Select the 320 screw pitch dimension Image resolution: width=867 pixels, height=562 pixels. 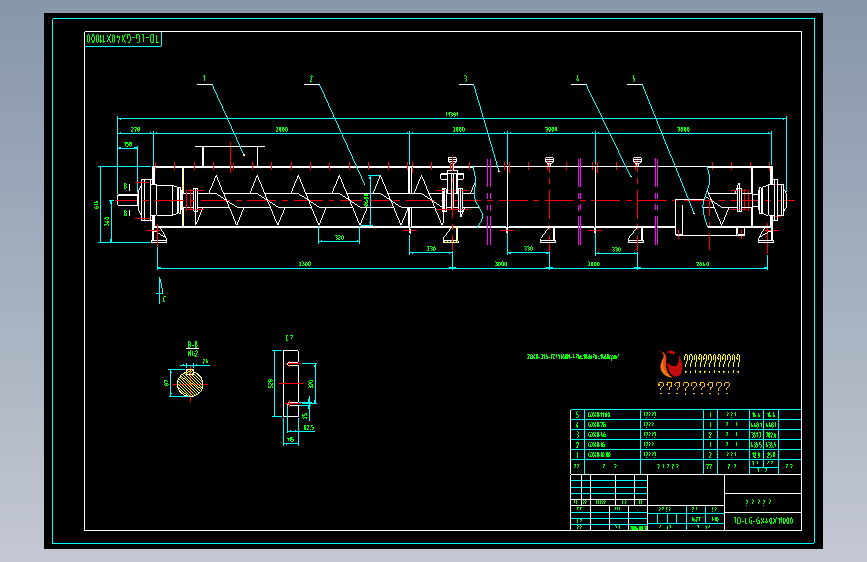point(340,237)
